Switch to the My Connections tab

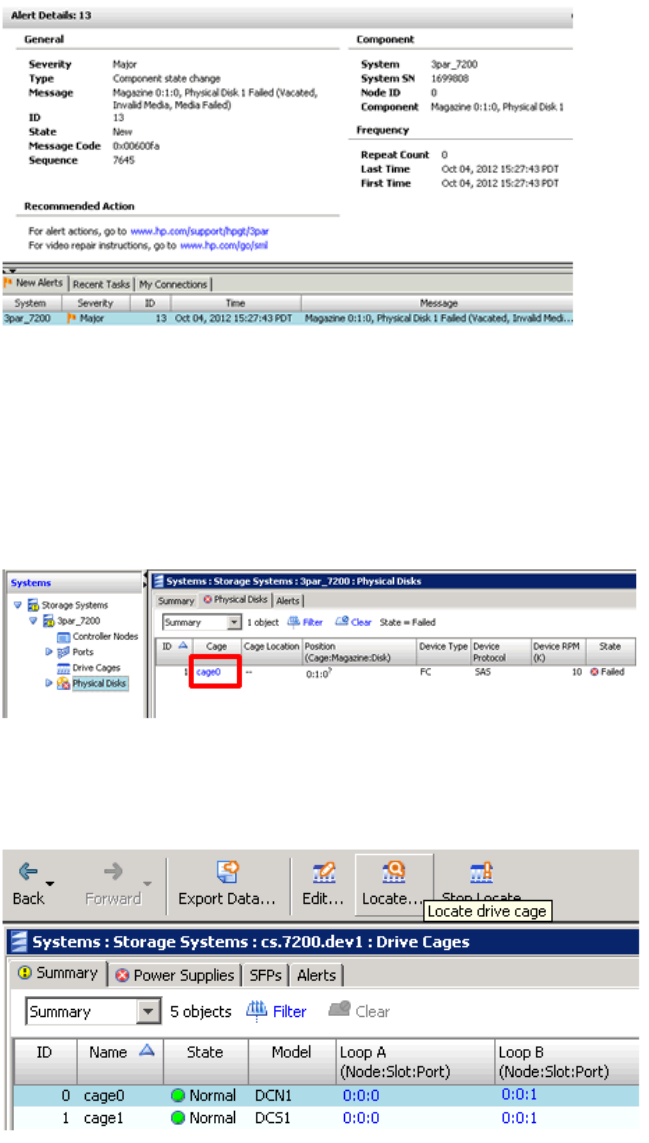pos(173,284)
